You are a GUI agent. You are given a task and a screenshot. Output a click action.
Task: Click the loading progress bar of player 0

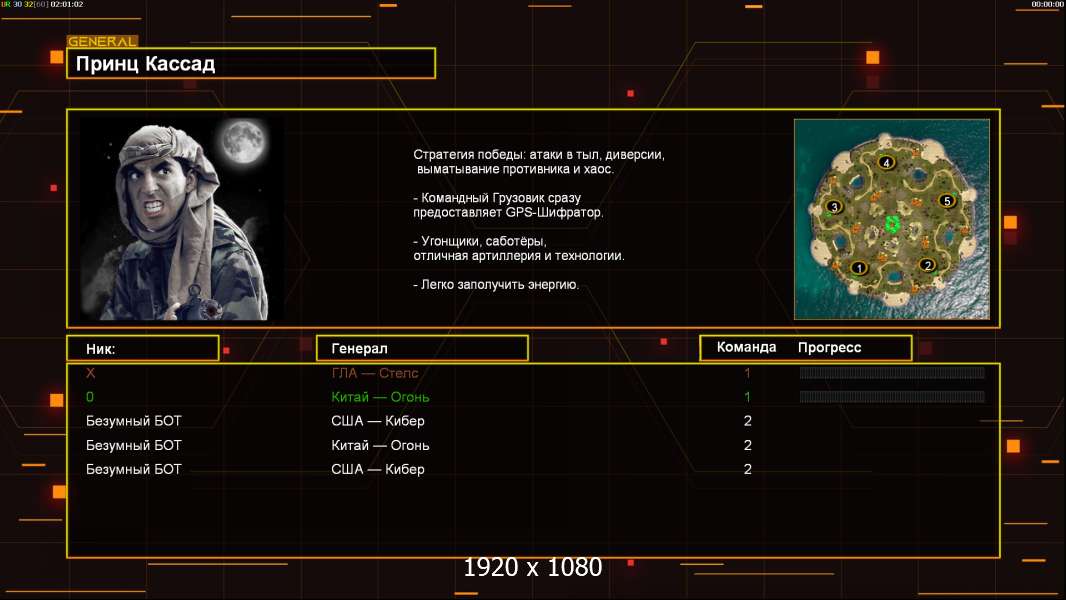(x=892, y=396)
